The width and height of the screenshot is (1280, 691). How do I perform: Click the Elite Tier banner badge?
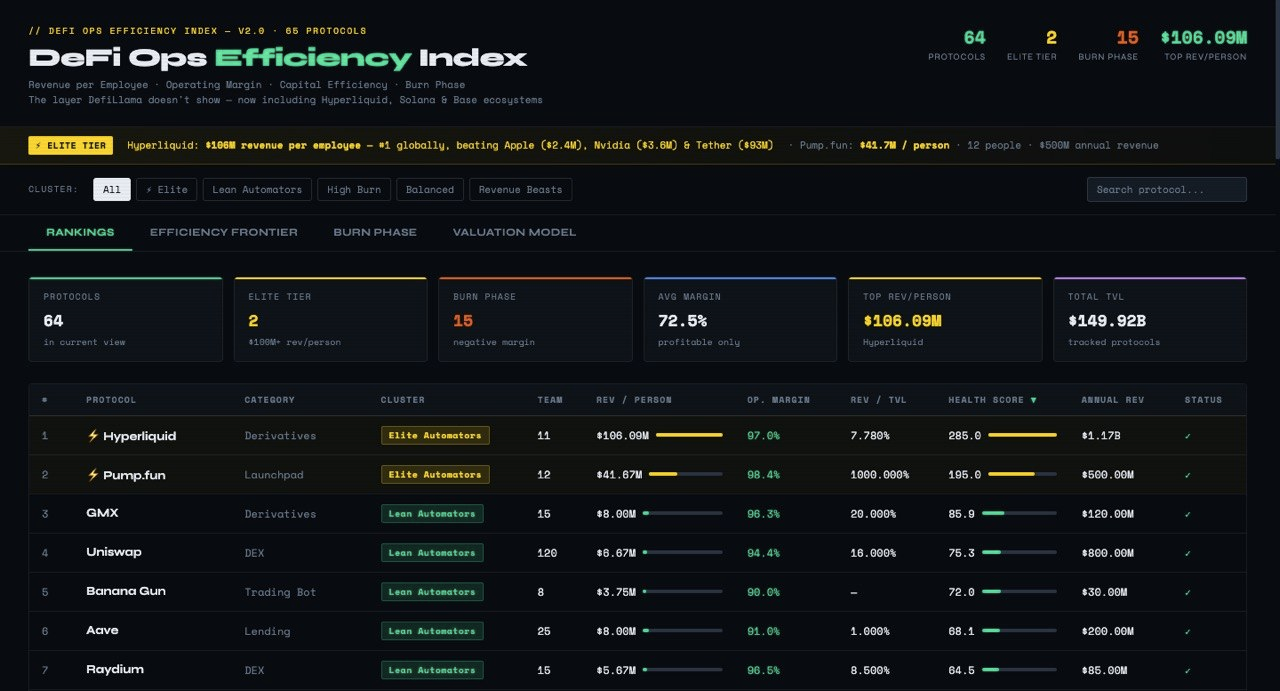tap(70, 145)
